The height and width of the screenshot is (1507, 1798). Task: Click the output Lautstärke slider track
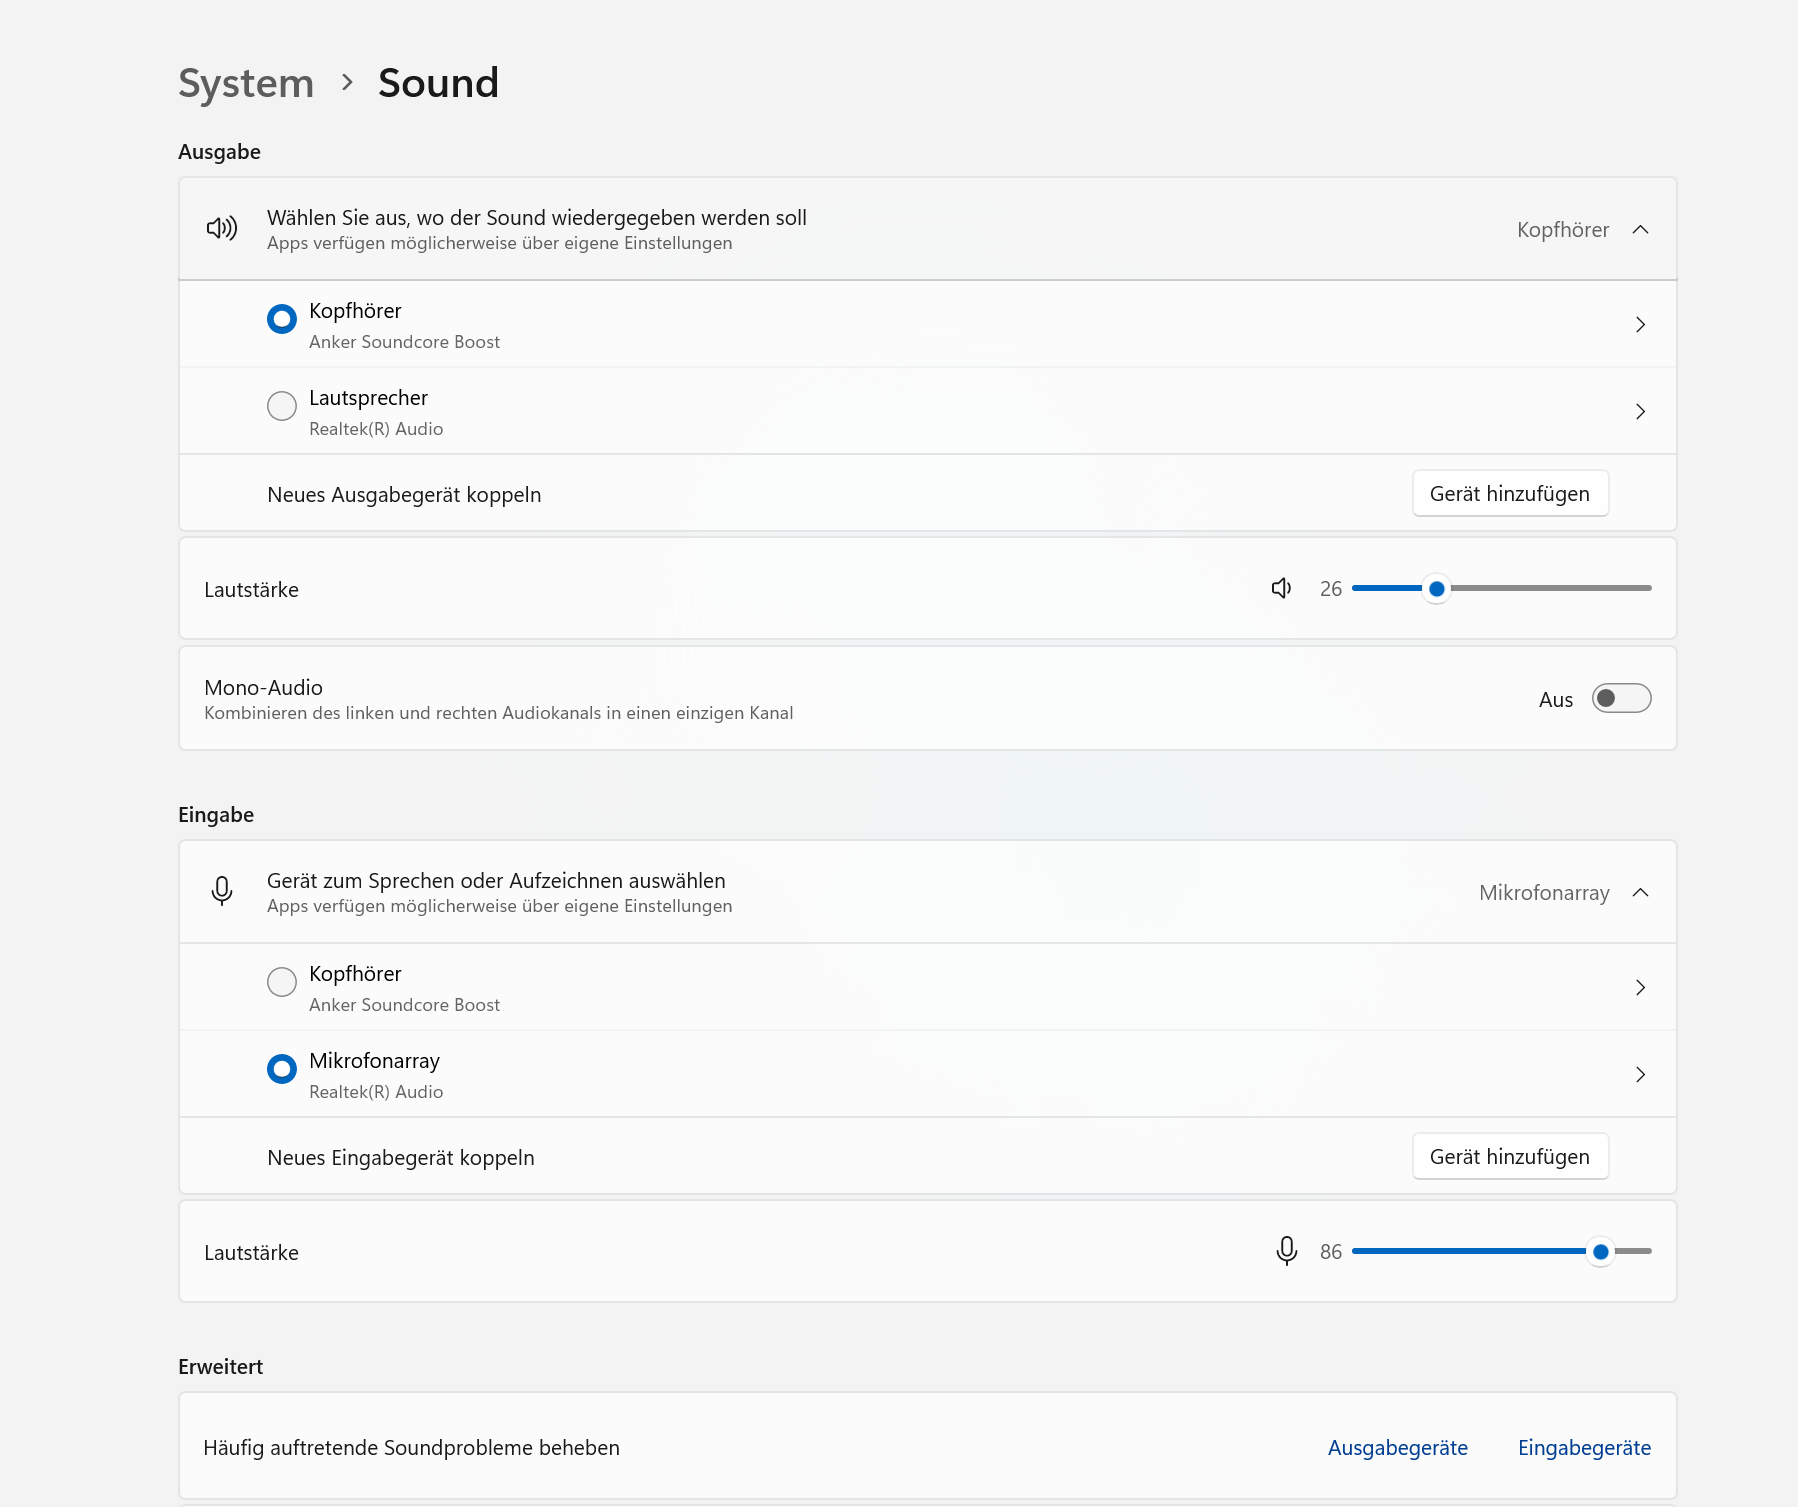pos(1550,588)
